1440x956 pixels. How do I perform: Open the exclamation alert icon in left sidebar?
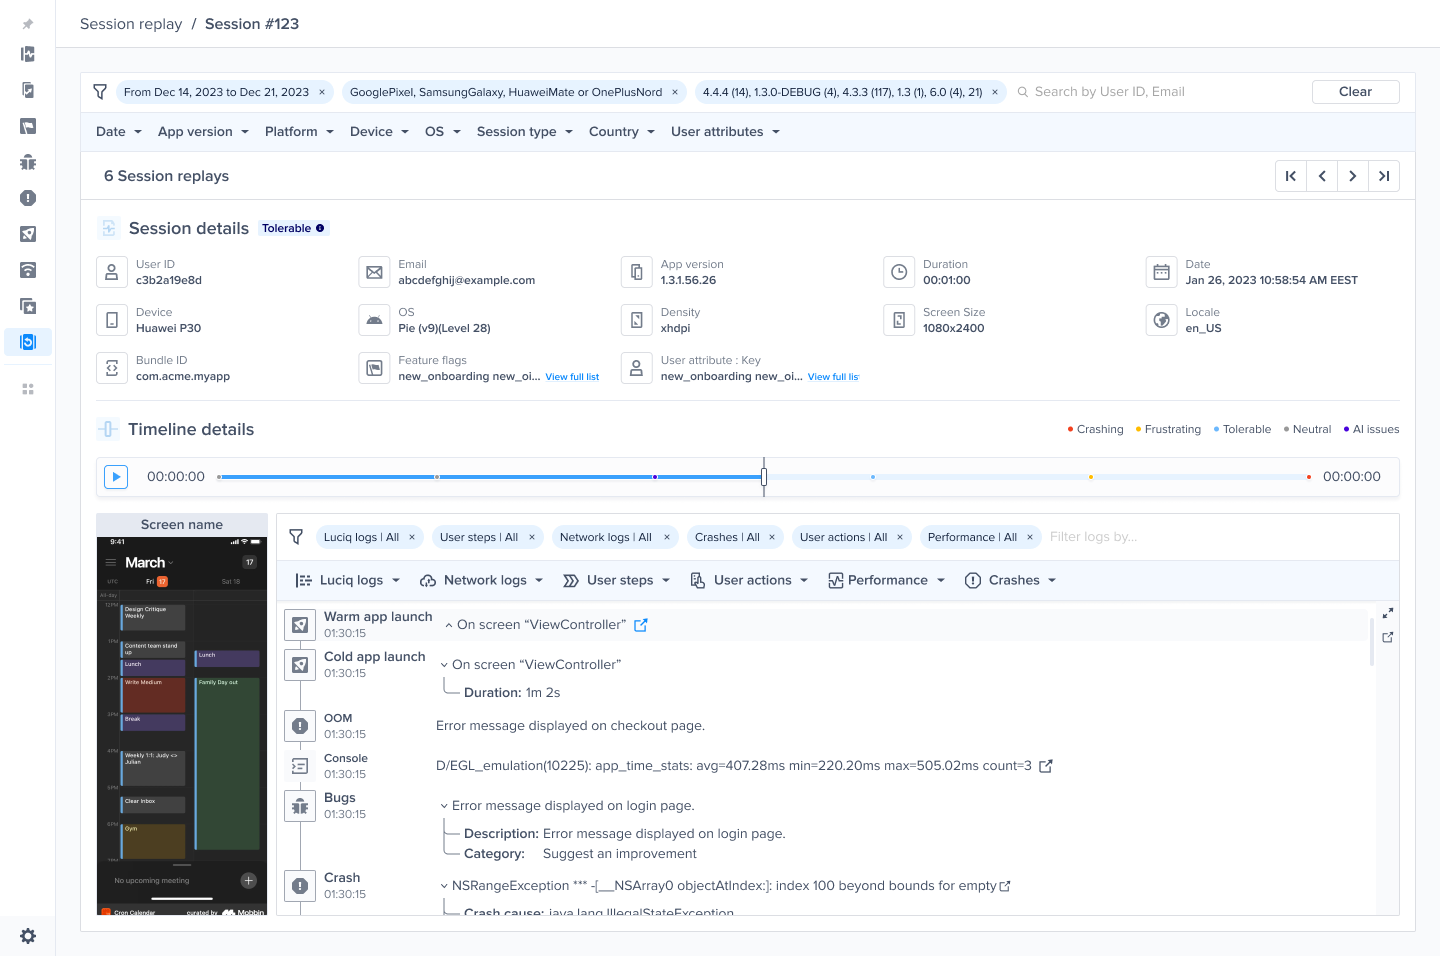(x=28, y=198)
